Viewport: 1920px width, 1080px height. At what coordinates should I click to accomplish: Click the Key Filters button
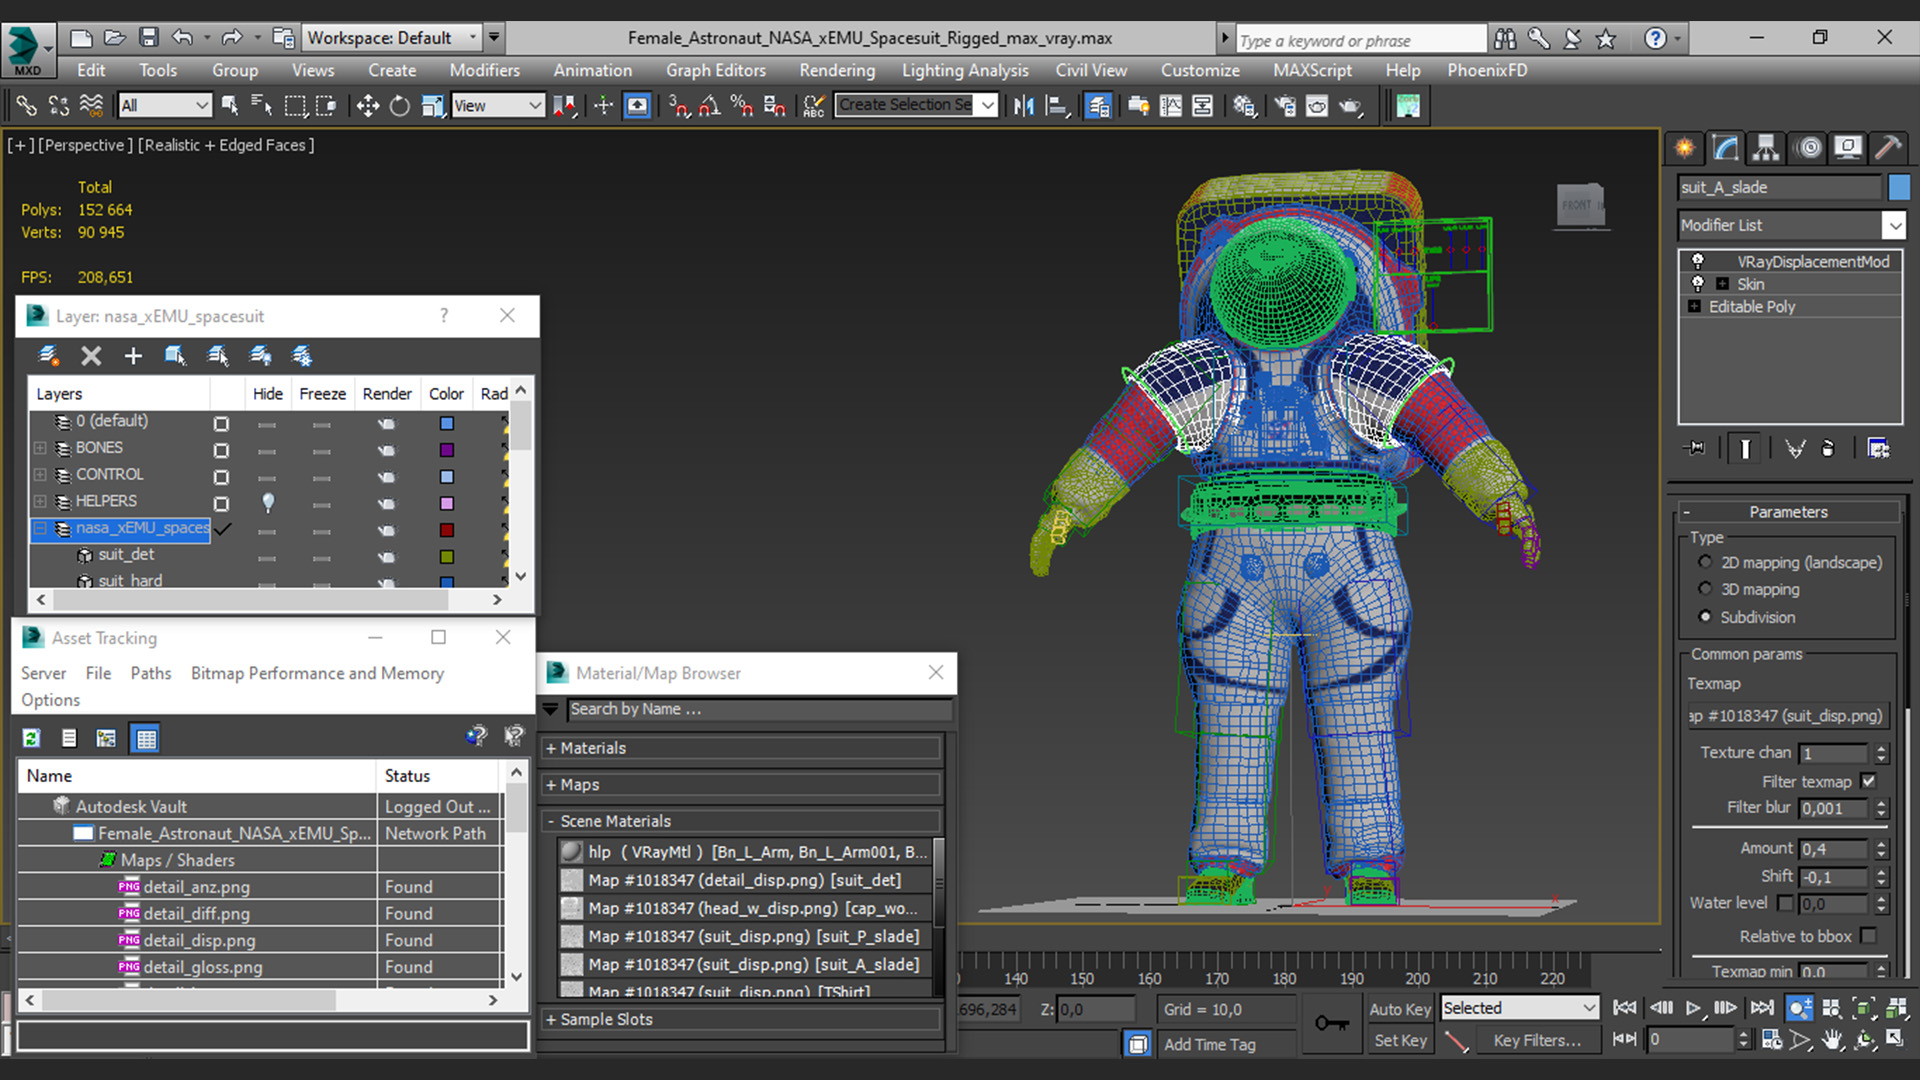pos(1536,1040)
